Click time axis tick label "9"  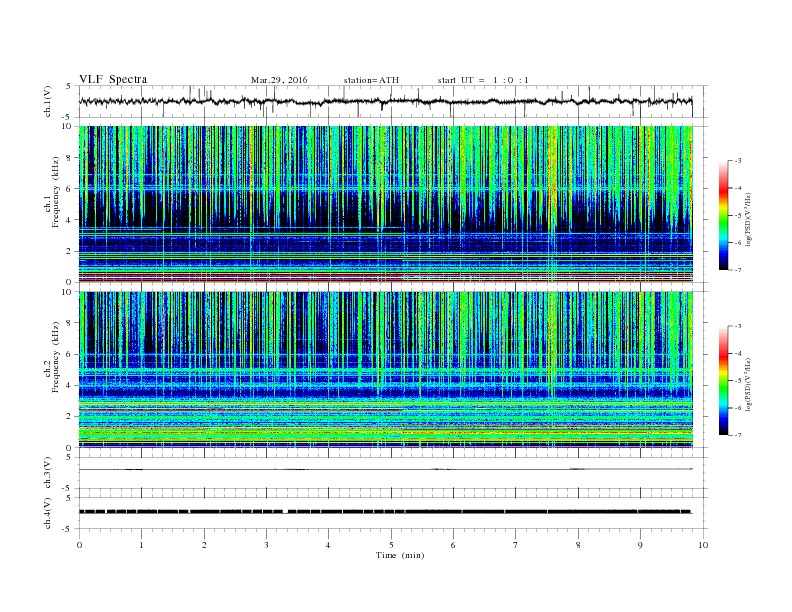[x=640, y=545]
